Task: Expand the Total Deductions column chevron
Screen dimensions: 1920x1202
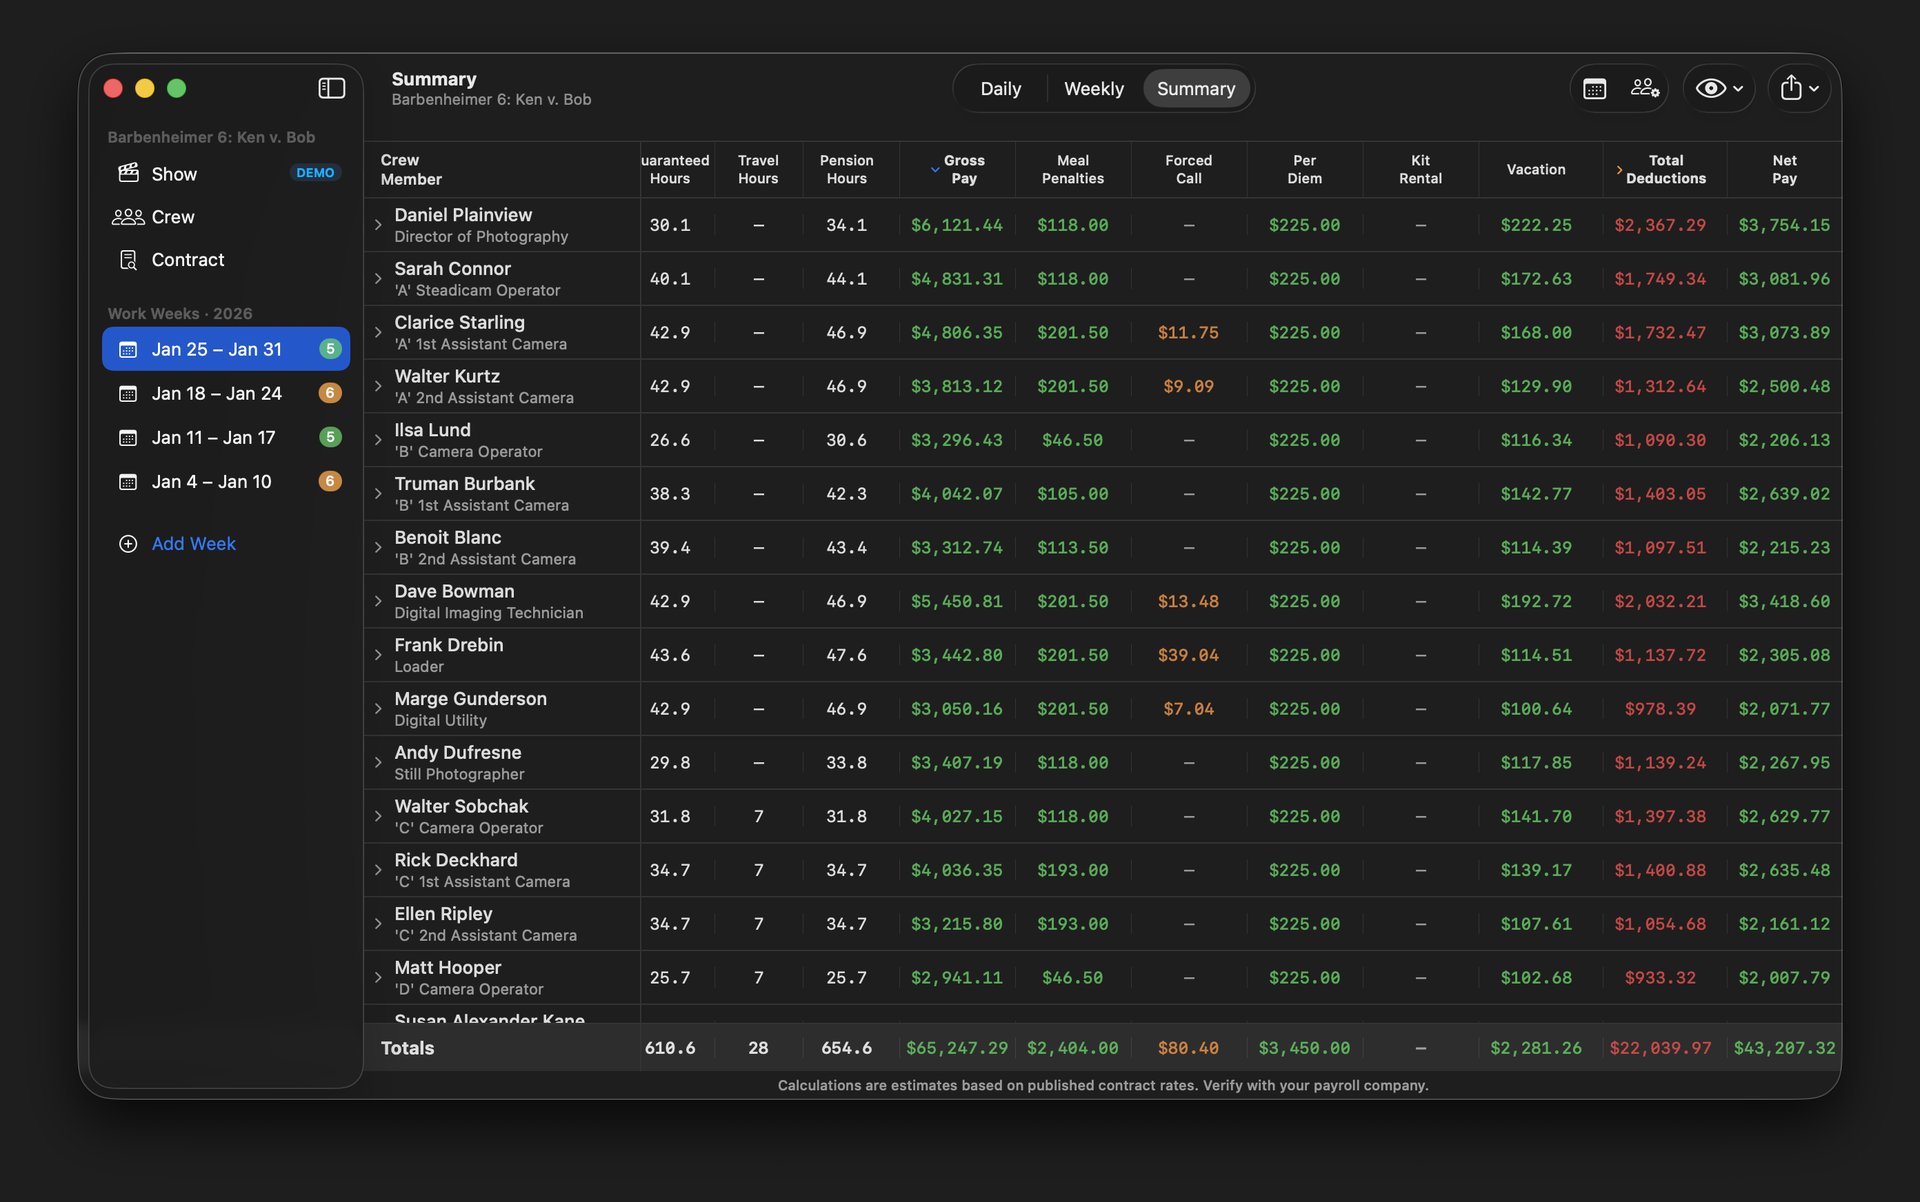Action: click(1619, 169)
